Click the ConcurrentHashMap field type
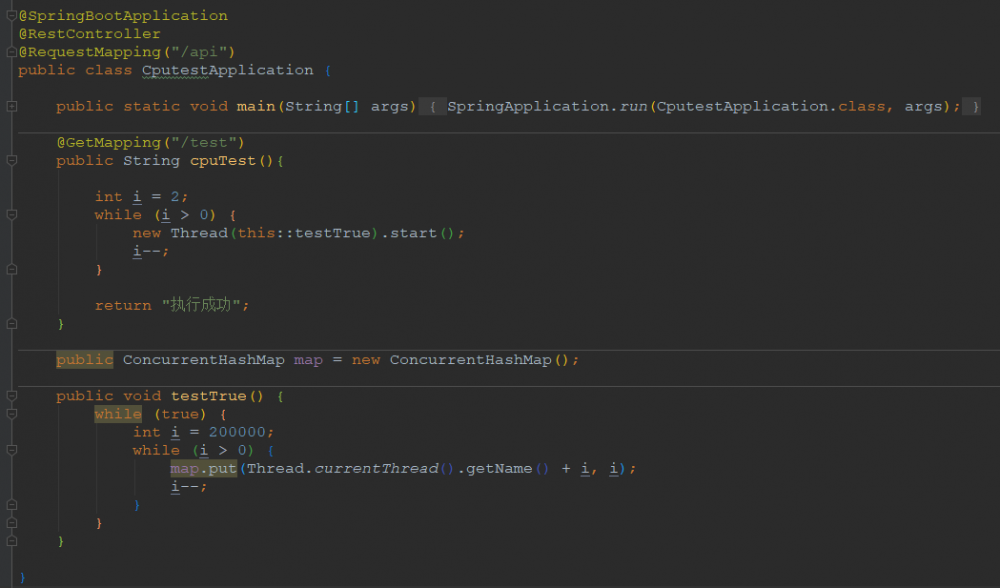This screenshot has height=588, width=1000. point(203,360)
